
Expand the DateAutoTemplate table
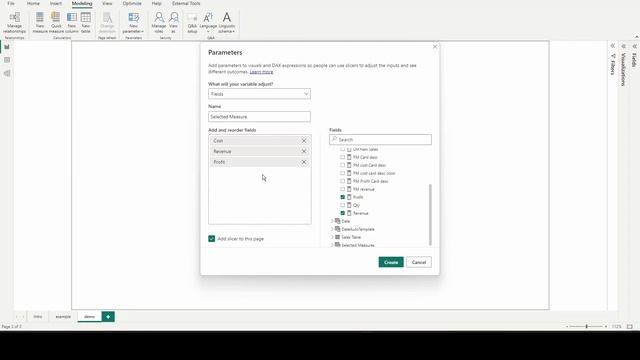332,229
